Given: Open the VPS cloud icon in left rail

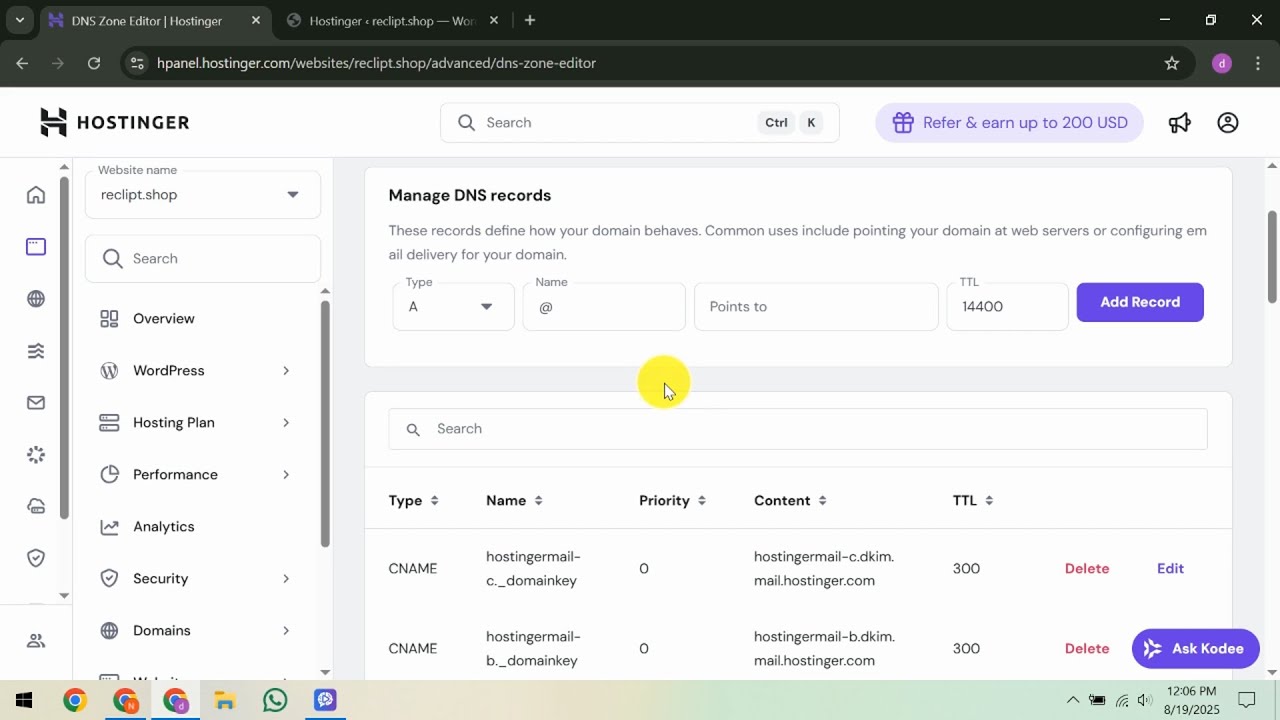Looking at the screenshot, I should [36, 506].
